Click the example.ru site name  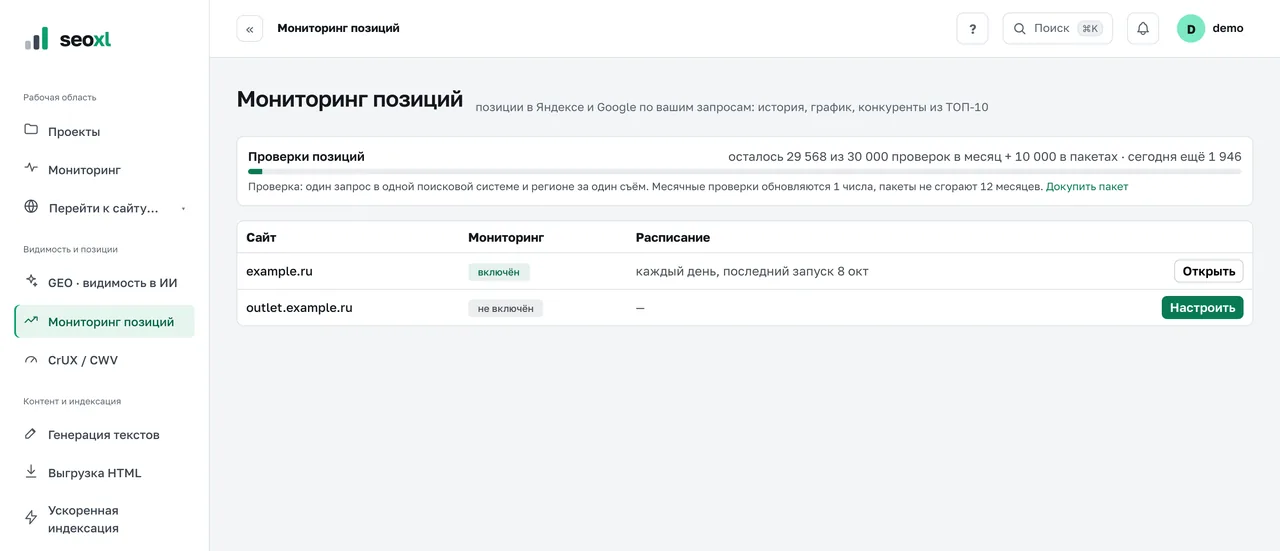coord(279,271)
